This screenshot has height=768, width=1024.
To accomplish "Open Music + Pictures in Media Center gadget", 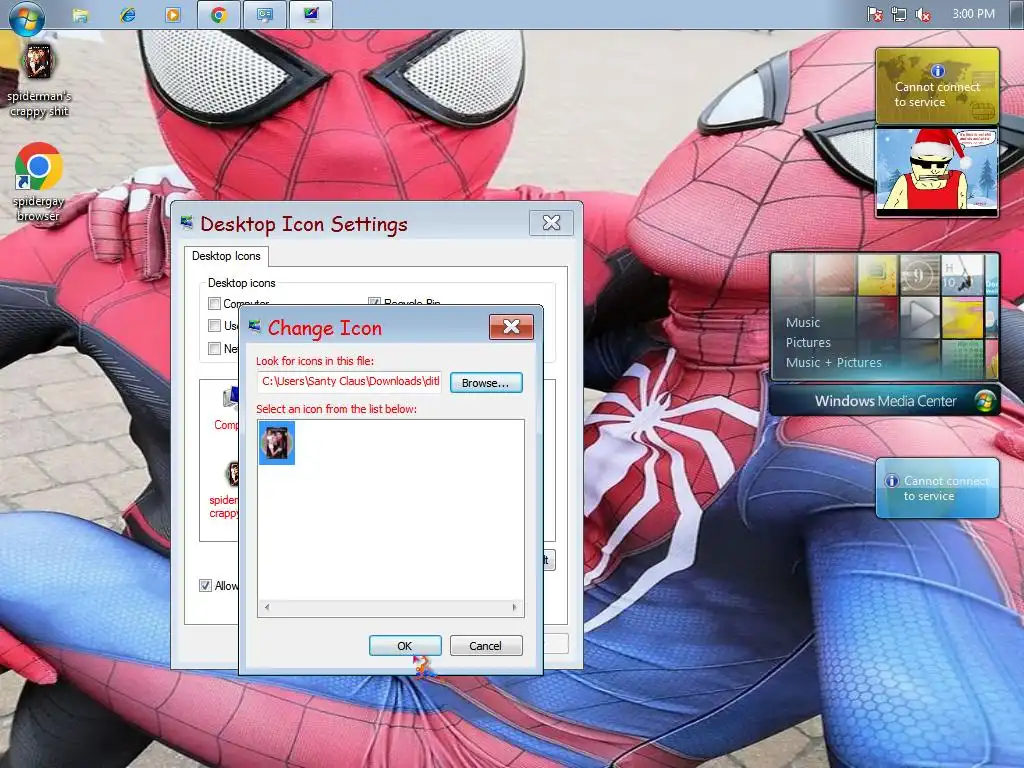I will 833,363.
